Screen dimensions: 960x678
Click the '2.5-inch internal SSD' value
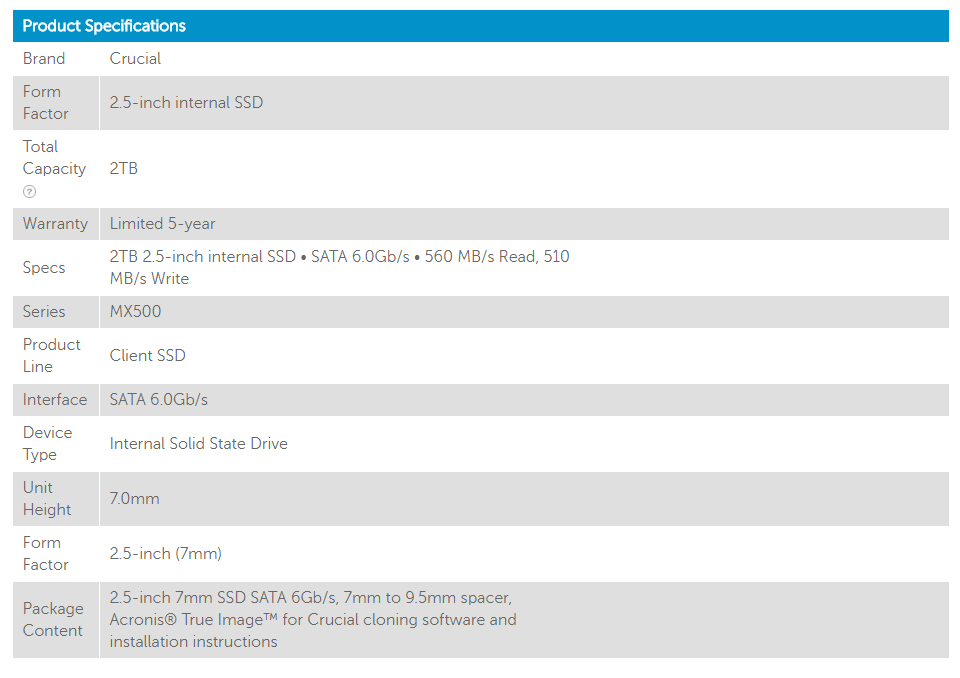[186, 103]
